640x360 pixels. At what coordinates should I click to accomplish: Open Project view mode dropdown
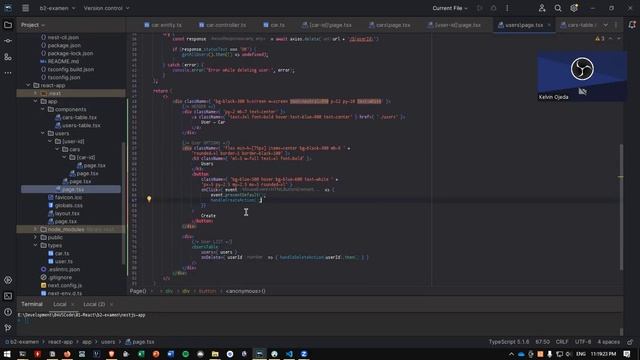(x=33, y=25)
